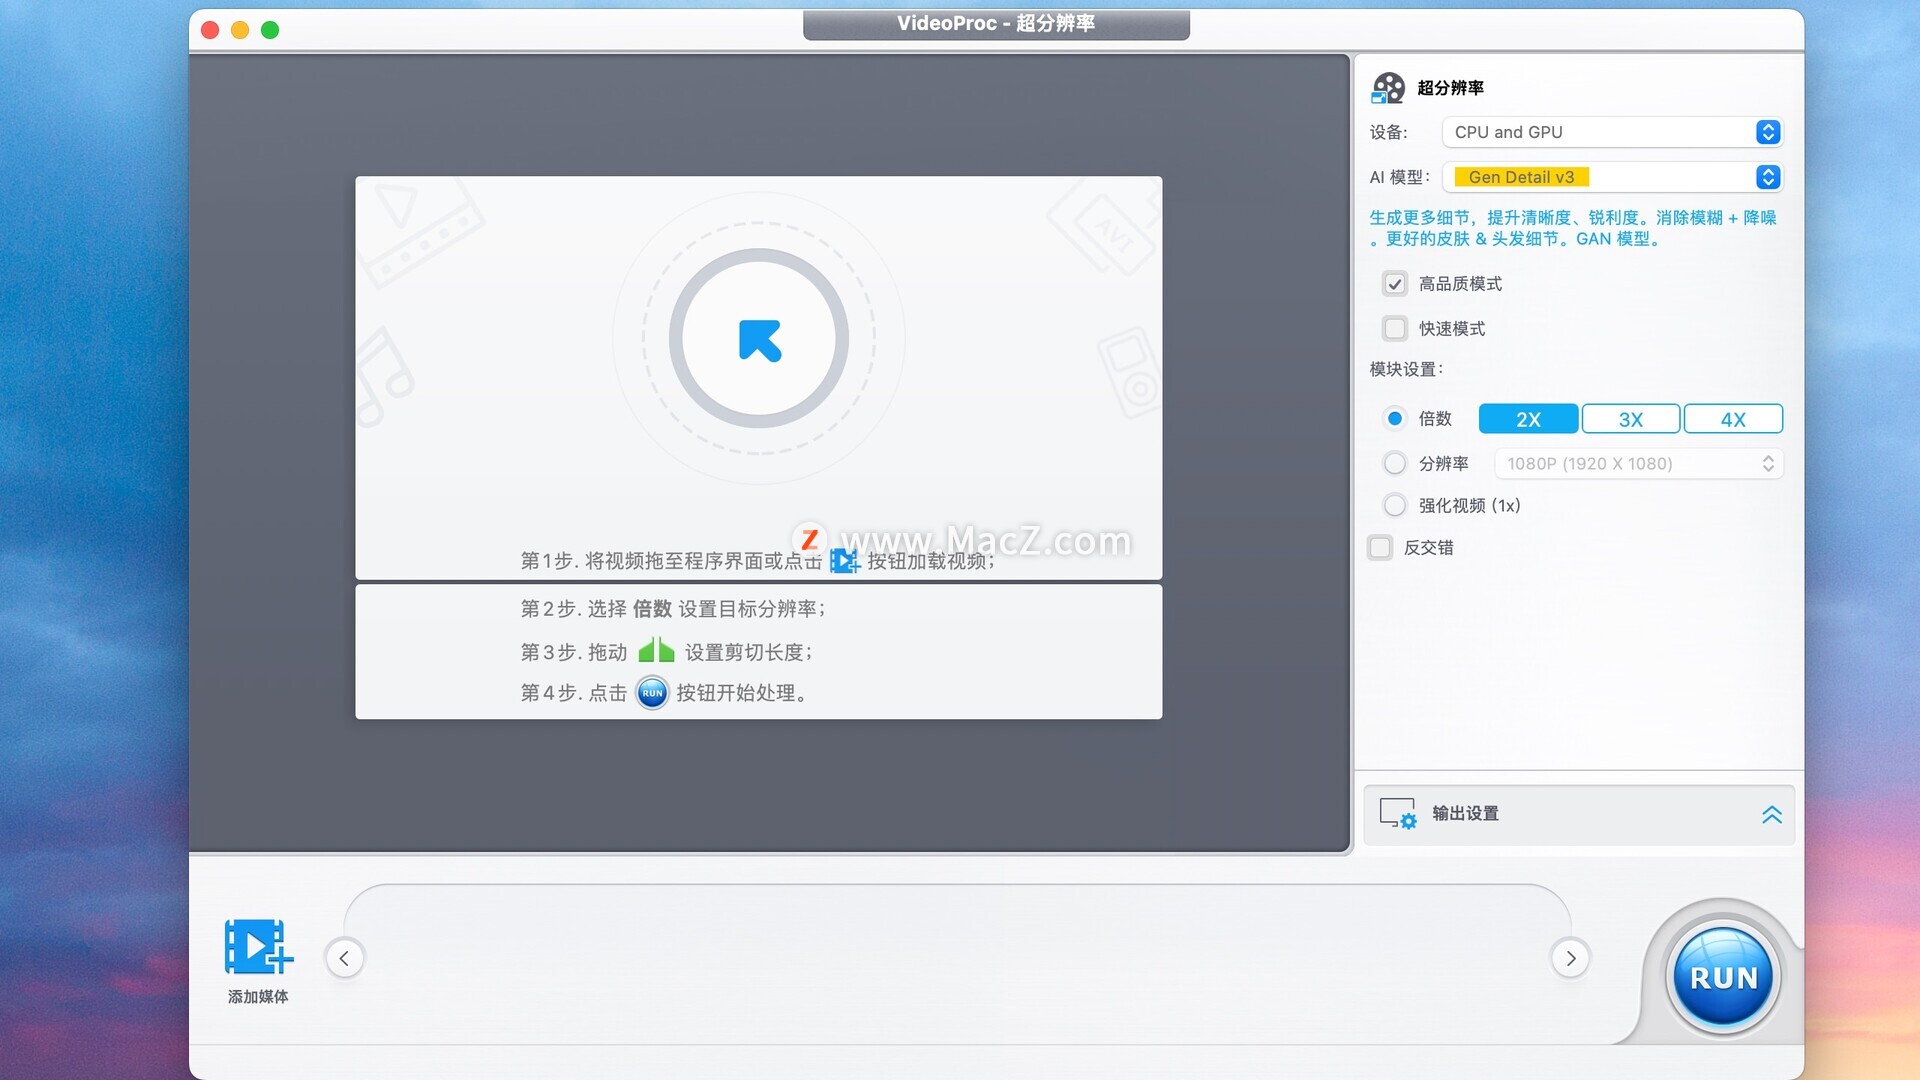Open the 1080P (1920 X 1080) resolution dropdown

[x=1638, y=464]
